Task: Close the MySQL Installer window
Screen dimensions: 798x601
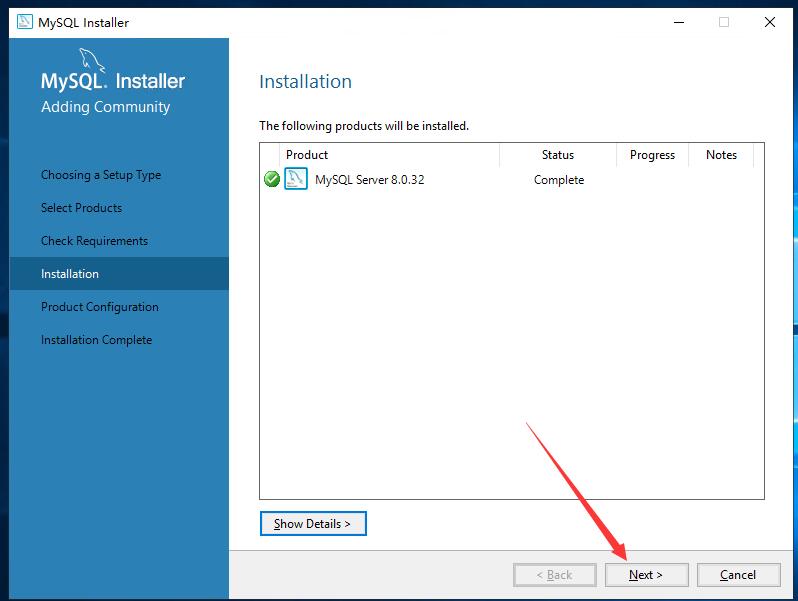Action: 770,22
